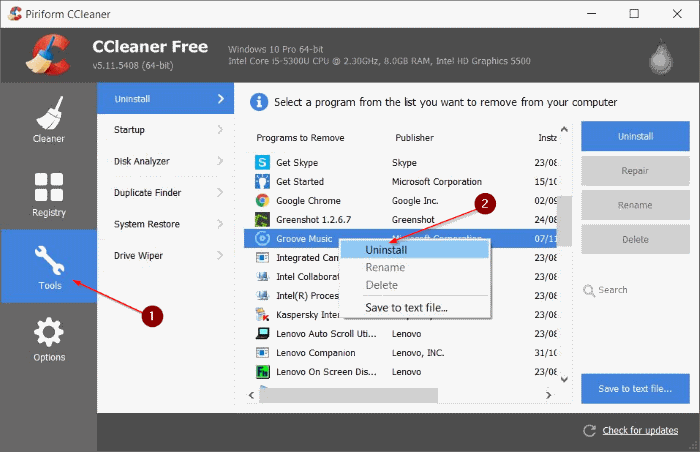Click the Integrated Camera icon
The image size is (700, 452).
pyautogui.click(x=262, y=257)
